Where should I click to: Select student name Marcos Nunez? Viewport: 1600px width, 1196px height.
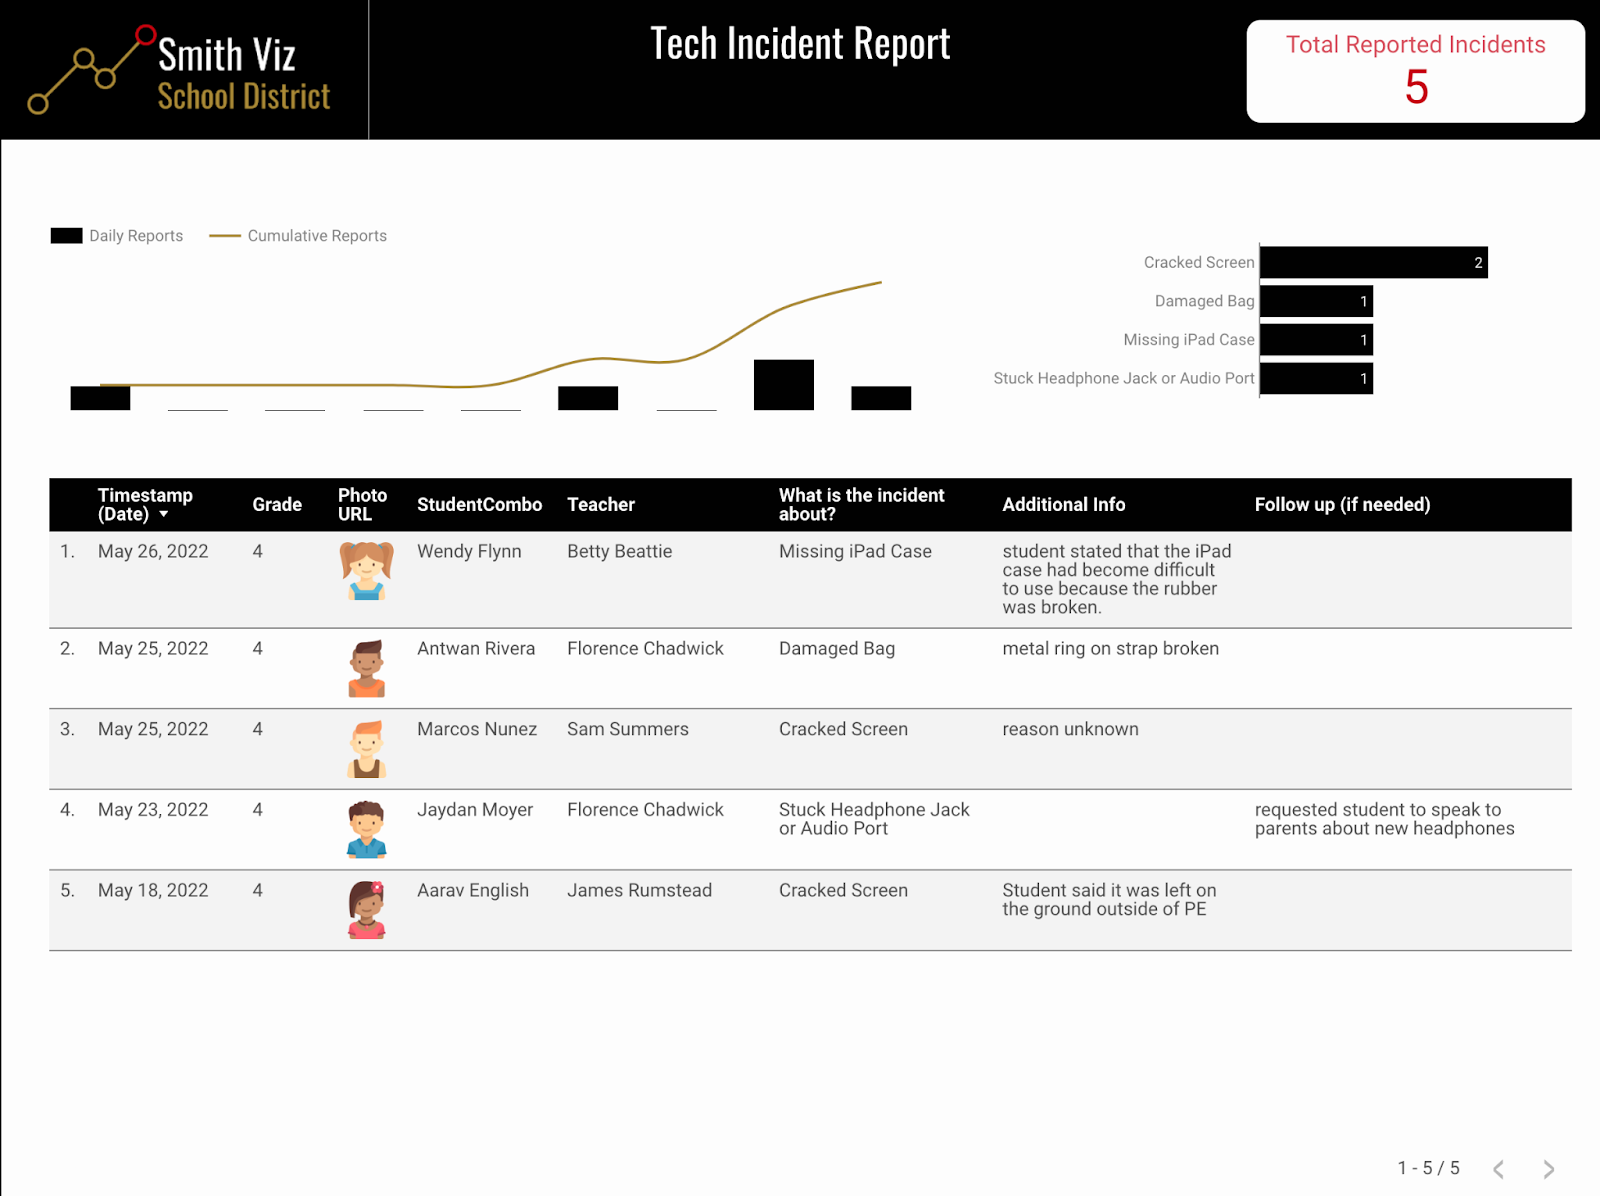pos(477,729)
